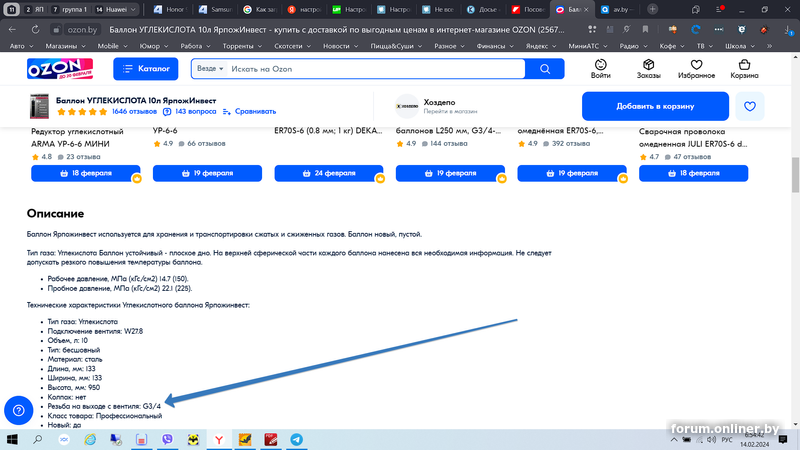
Task: Open Yandex Browser on the taskbar
Action: [x=219, y=439]
